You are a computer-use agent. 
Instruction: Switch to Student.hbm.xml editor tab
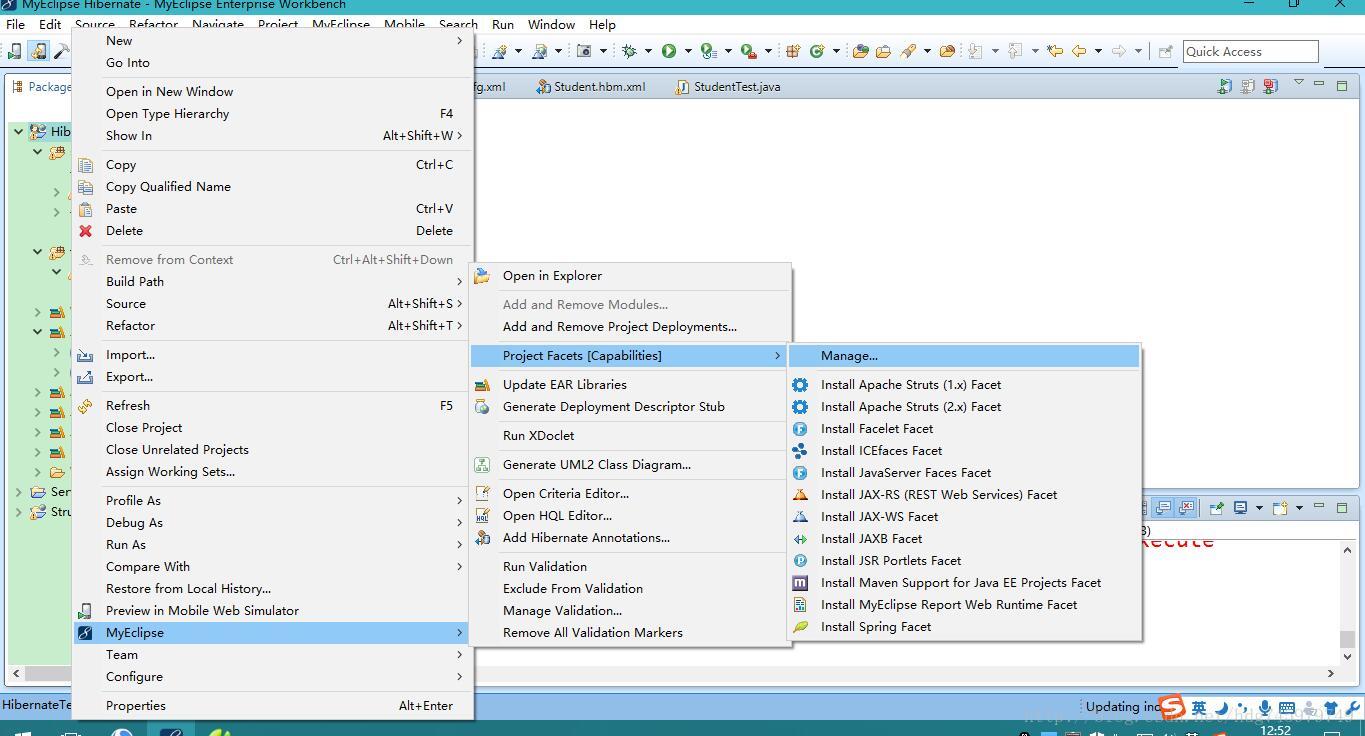[x=591, y=87]
